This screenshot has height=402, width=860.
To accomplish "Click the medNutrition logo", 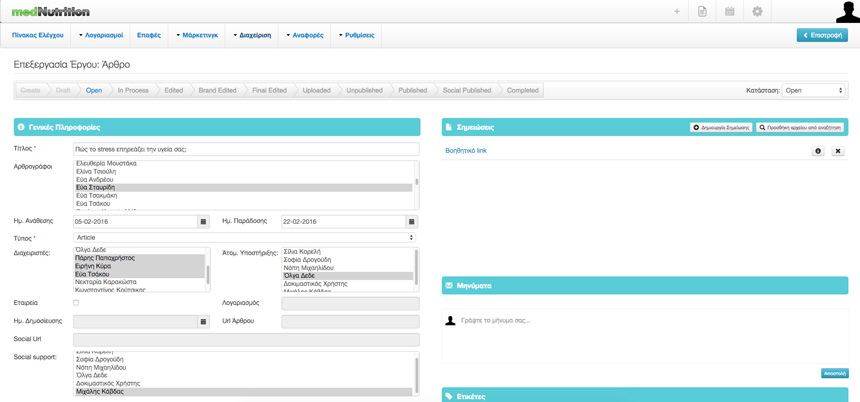I will click(x=50, y=11).
